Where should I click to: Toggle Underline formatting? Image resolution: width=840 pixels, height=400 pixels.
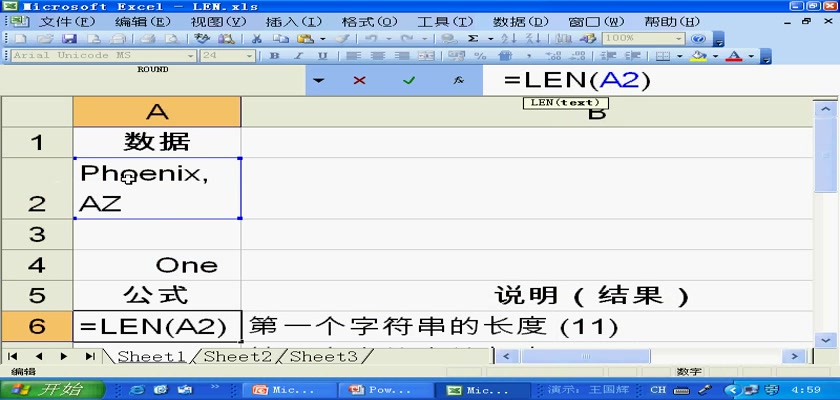click(322, 56)
